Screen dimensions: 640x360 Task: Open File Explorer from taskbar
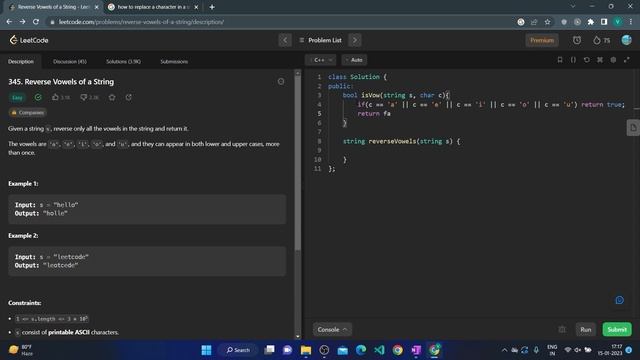[306, 350]
